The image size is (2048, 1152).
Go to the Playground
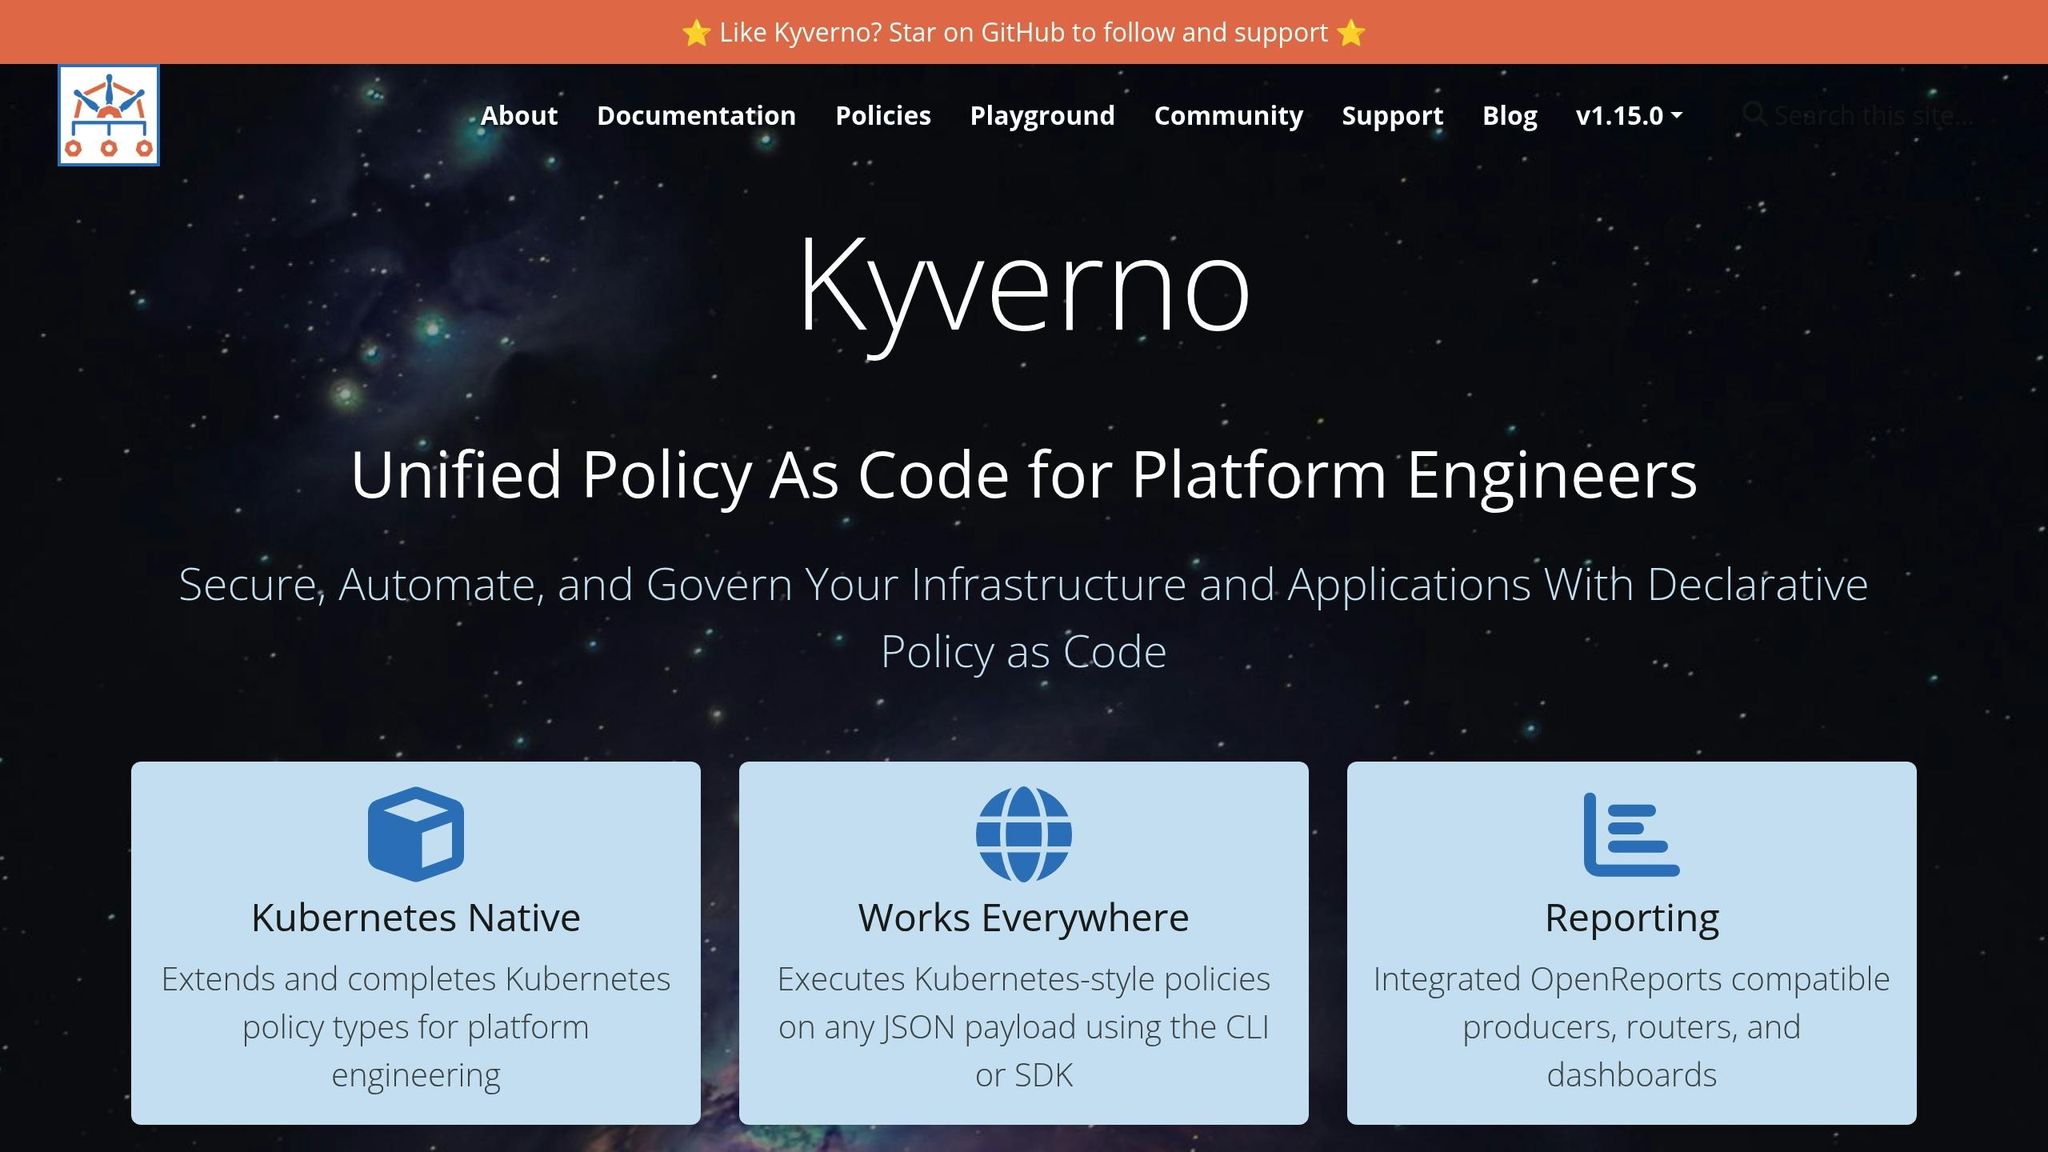[x=1042, y=115]
